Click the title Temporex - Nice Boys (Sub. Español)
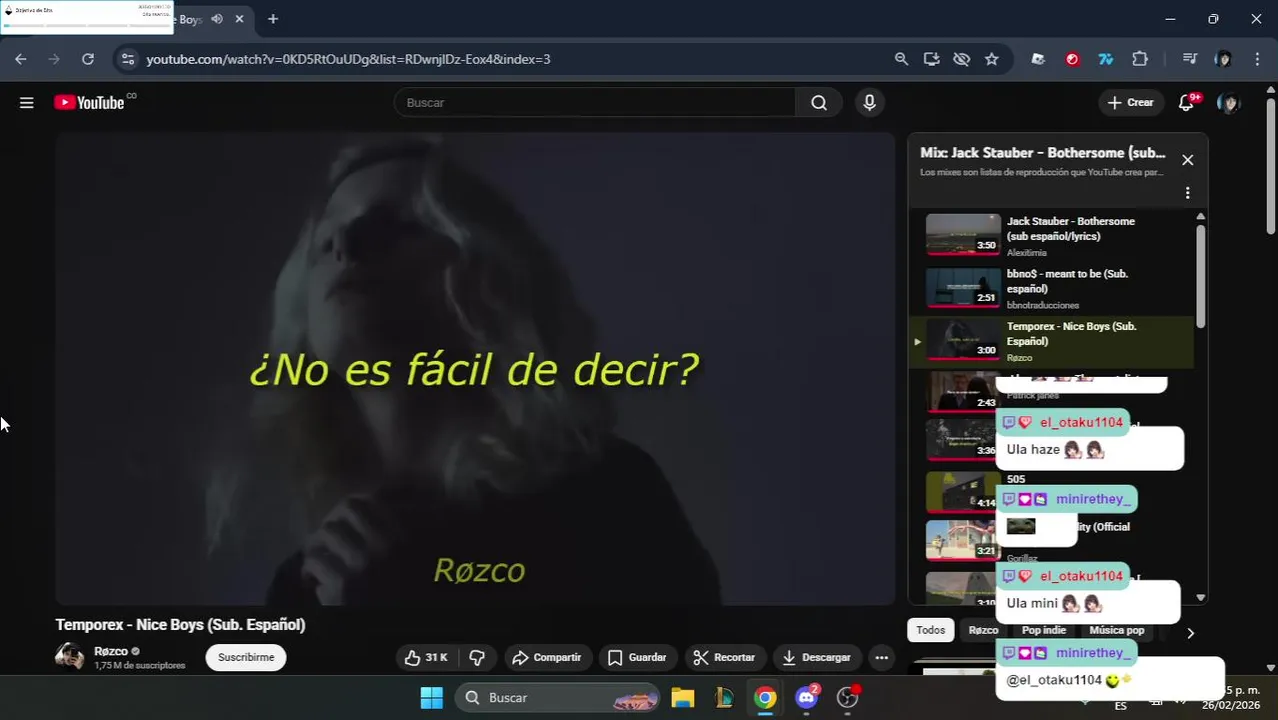1278x720 pixels. [x=180, y=624]
